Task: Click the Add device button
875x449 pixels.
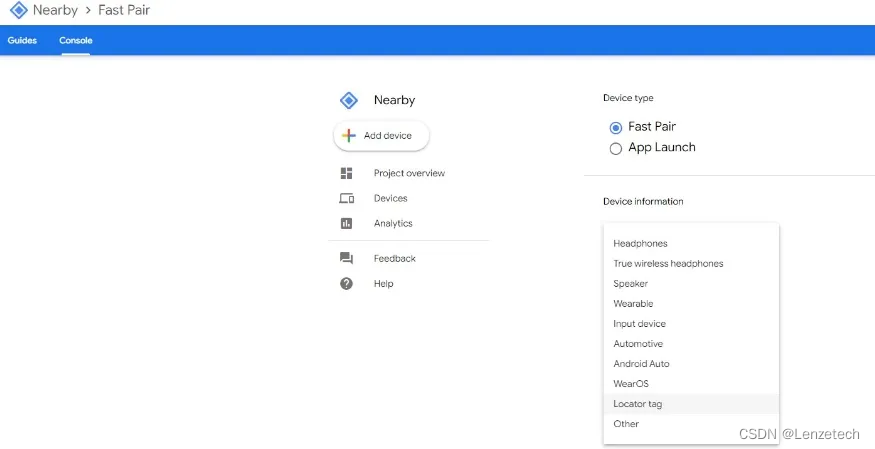Action: tap(382, 136)
